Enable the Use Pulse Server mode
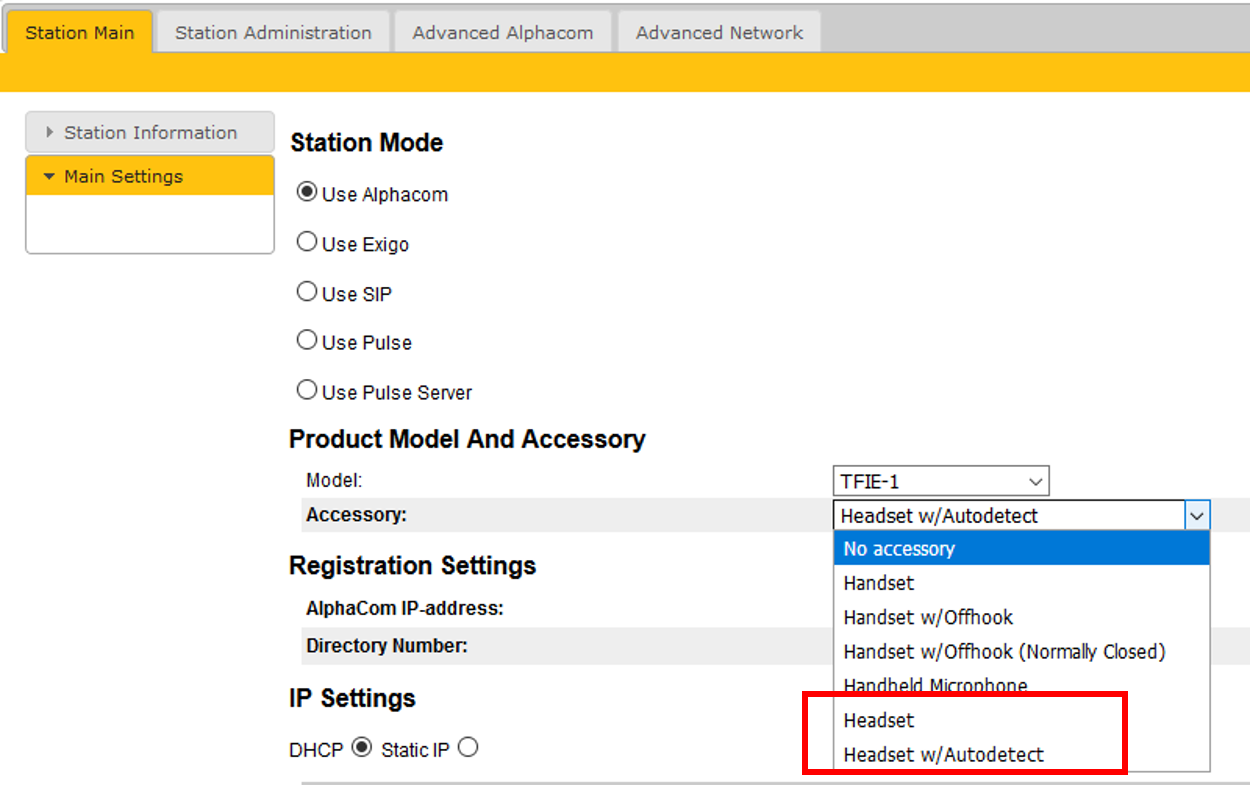The image size is (1250, 785). click(307, 391)
